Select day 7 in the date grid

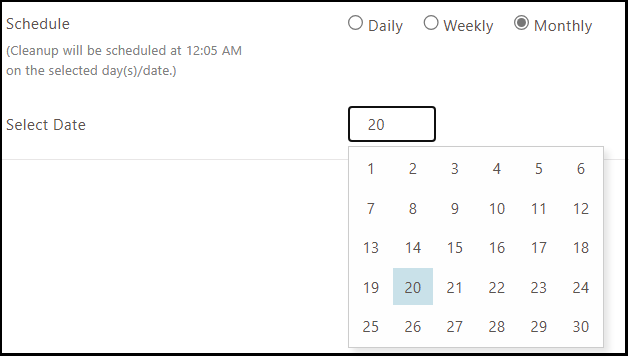tap(371, 209)
